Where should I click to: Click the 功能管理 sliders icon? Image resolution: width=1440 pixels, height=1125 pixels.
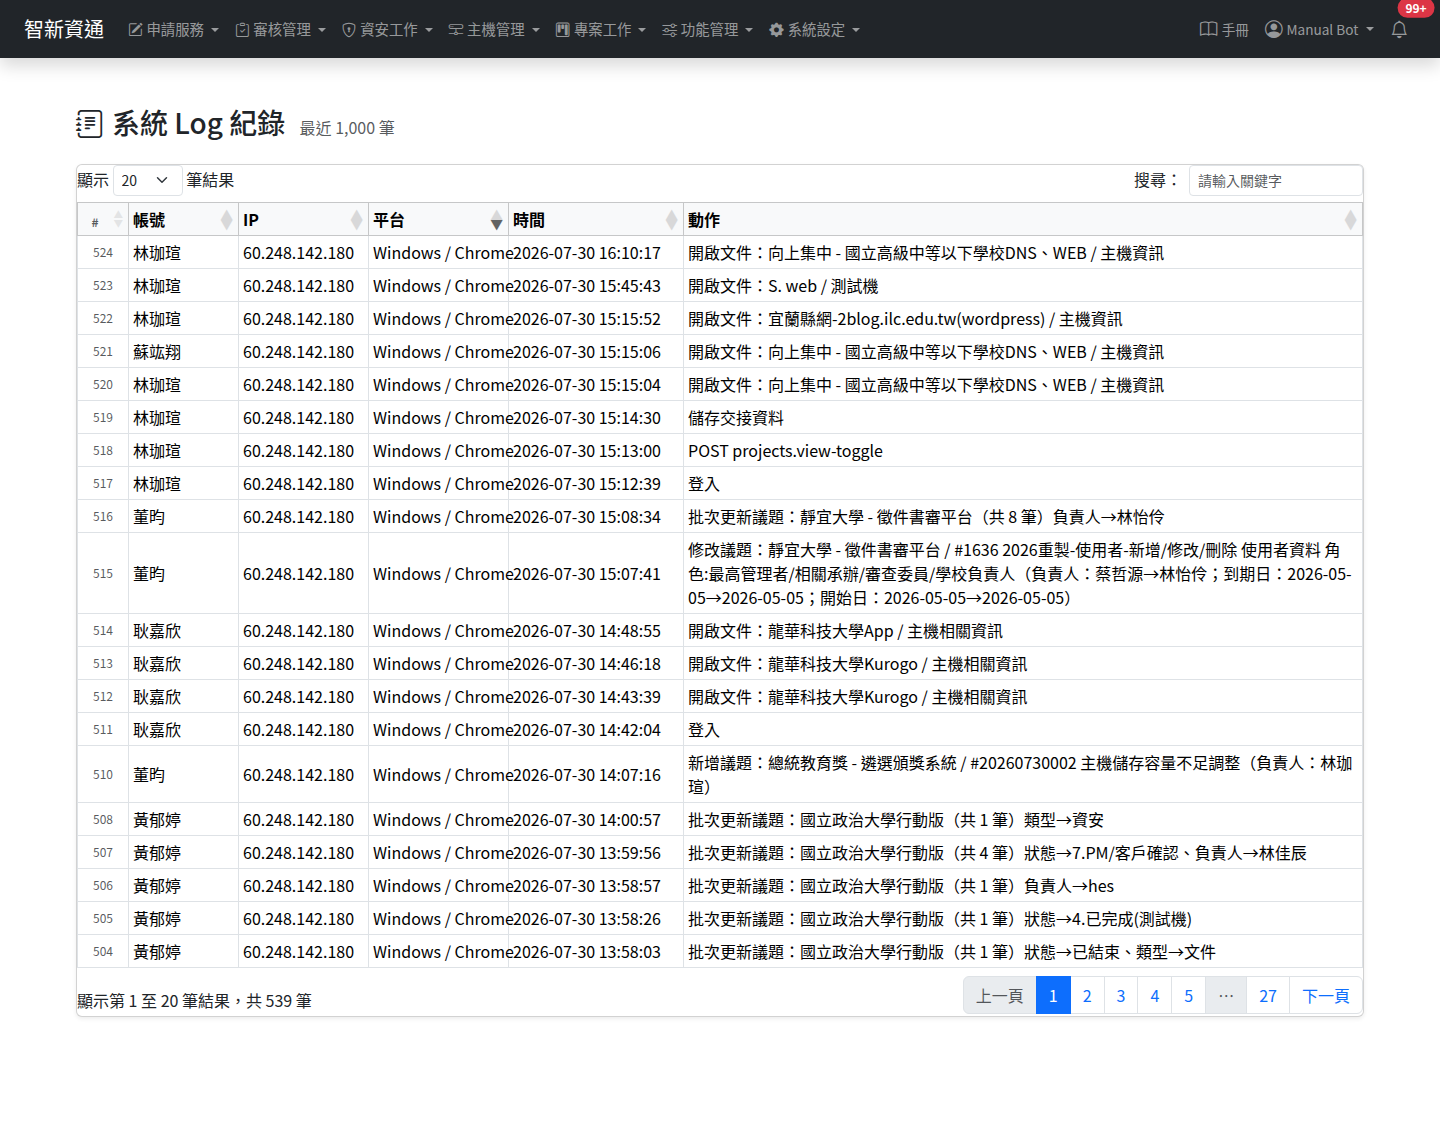(669, 30)
